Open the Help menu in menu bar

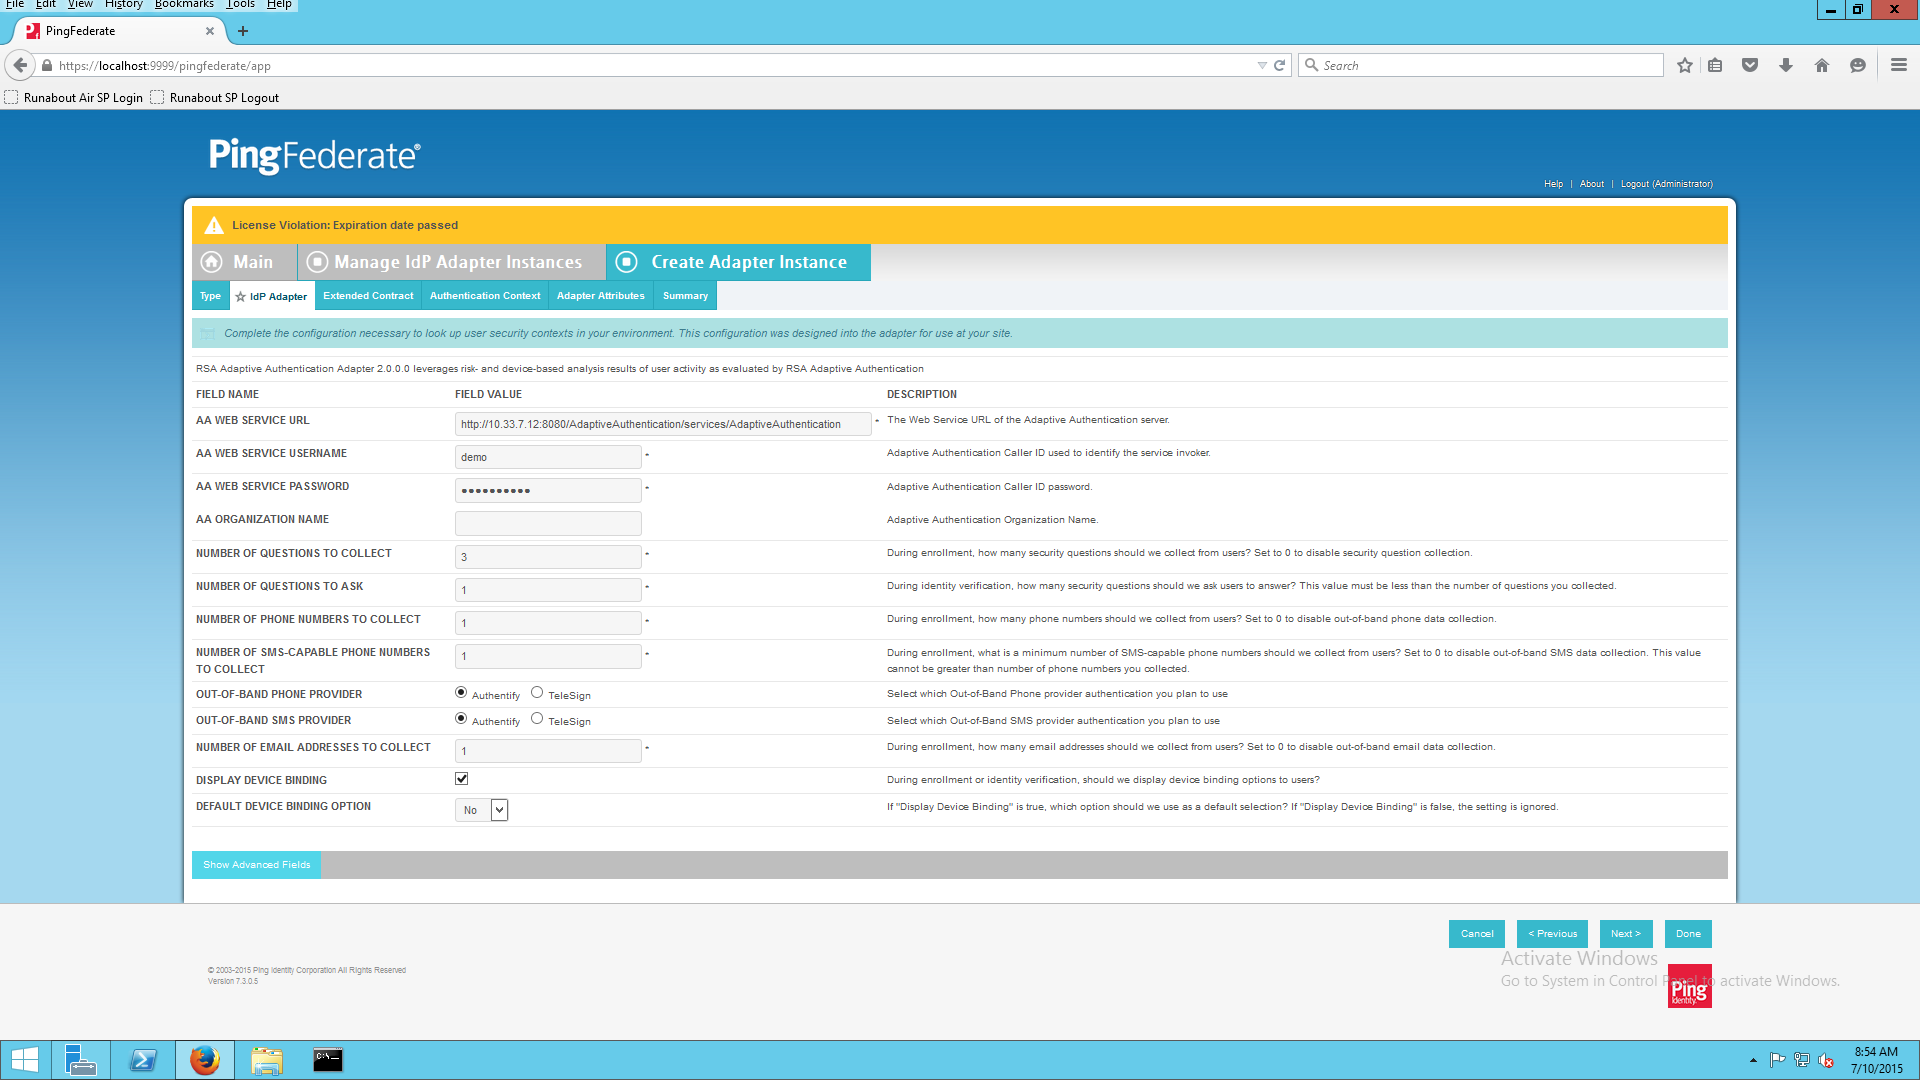279,4
